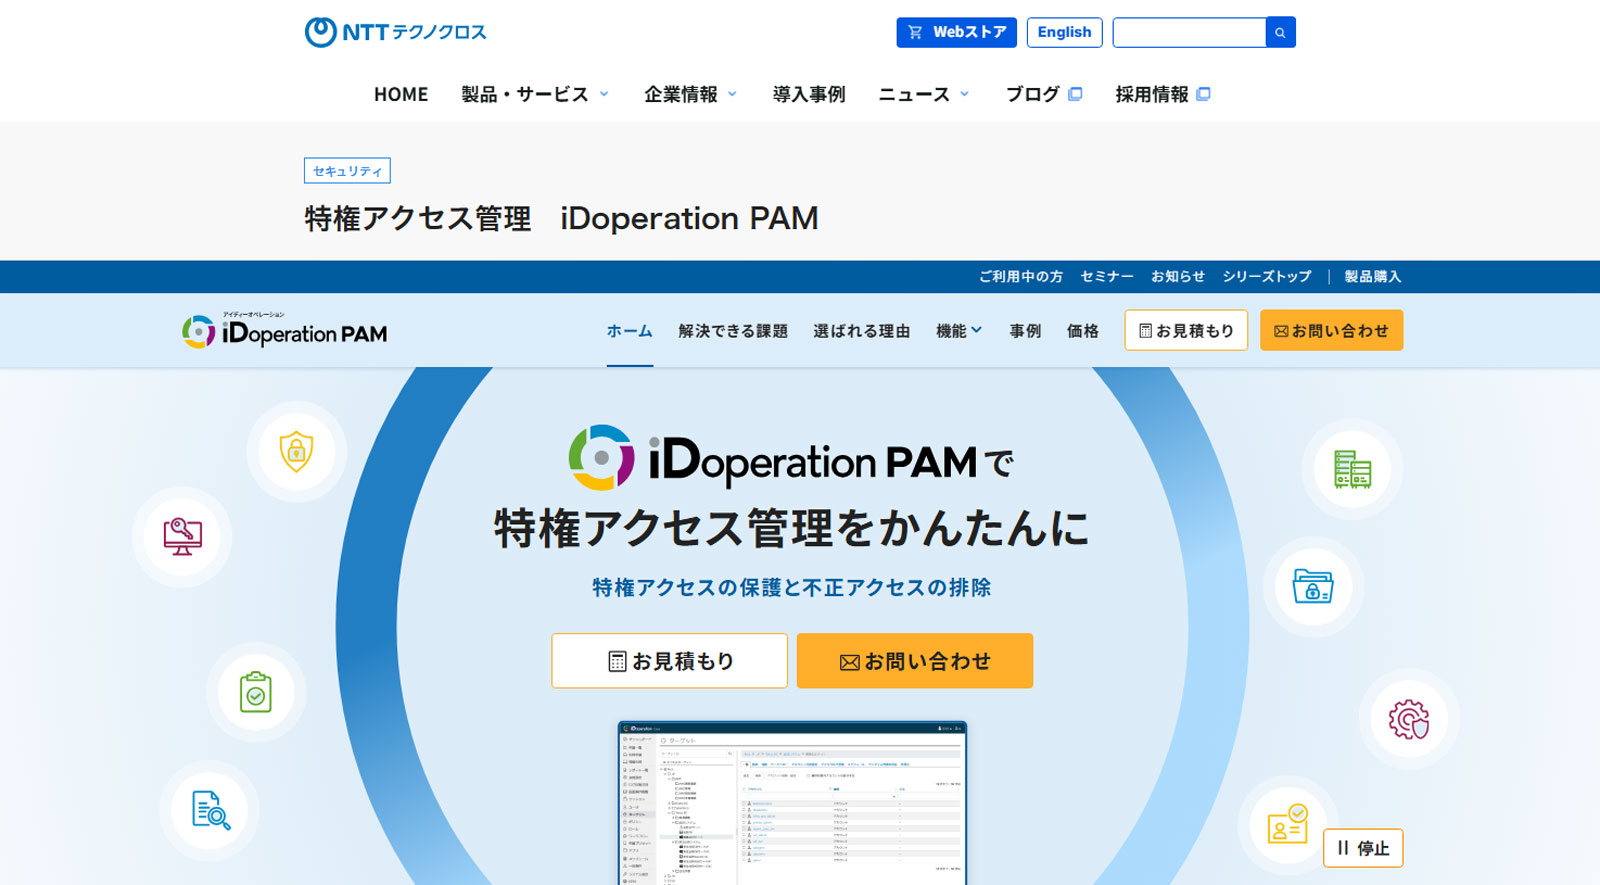
Task: Click the hero お見積もり button
Action: [x=669, y=661]
